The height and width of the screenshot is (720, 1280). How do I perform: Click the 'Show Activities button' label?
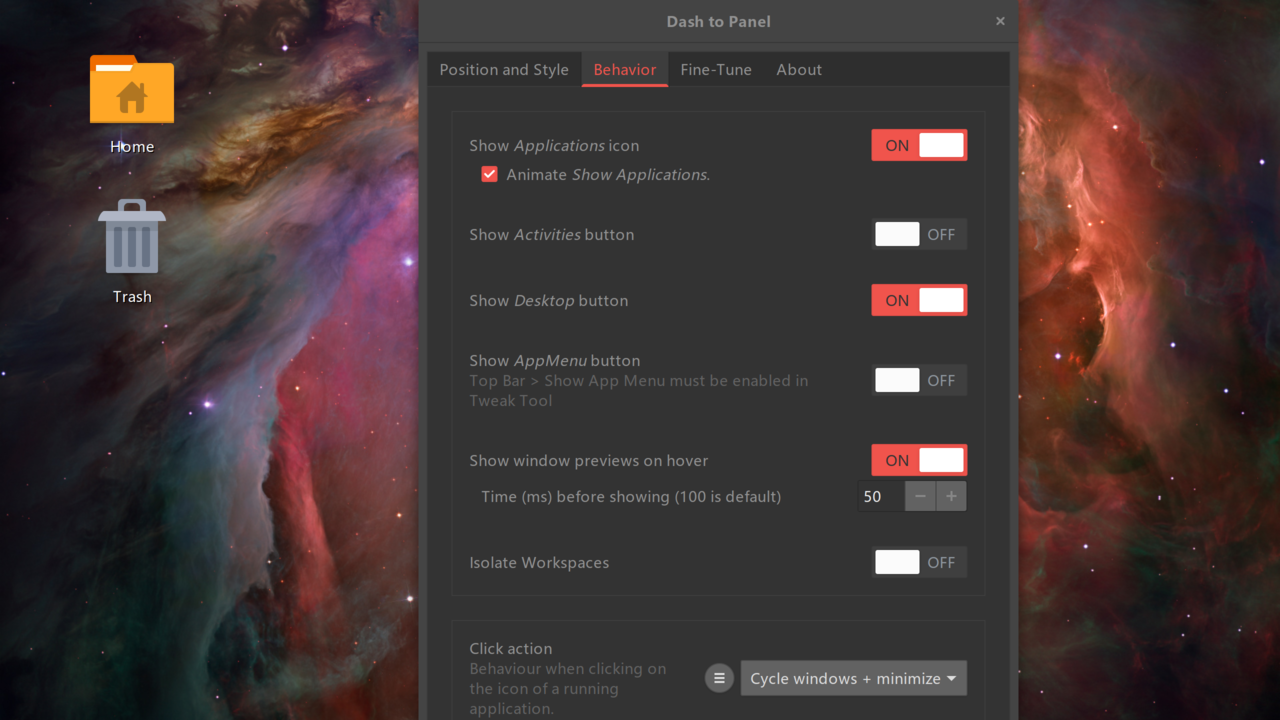[552, 234]
